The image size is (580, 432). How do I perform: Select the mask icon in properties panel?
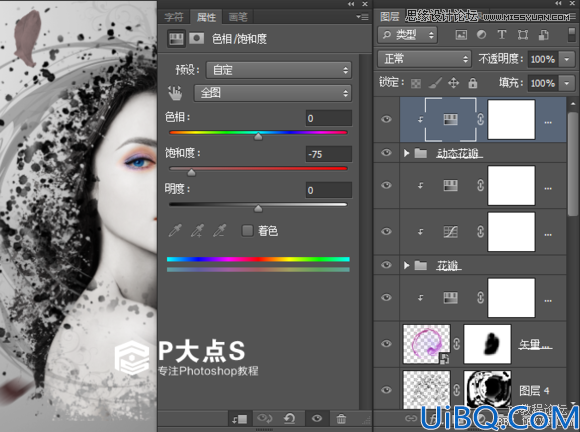196,38
